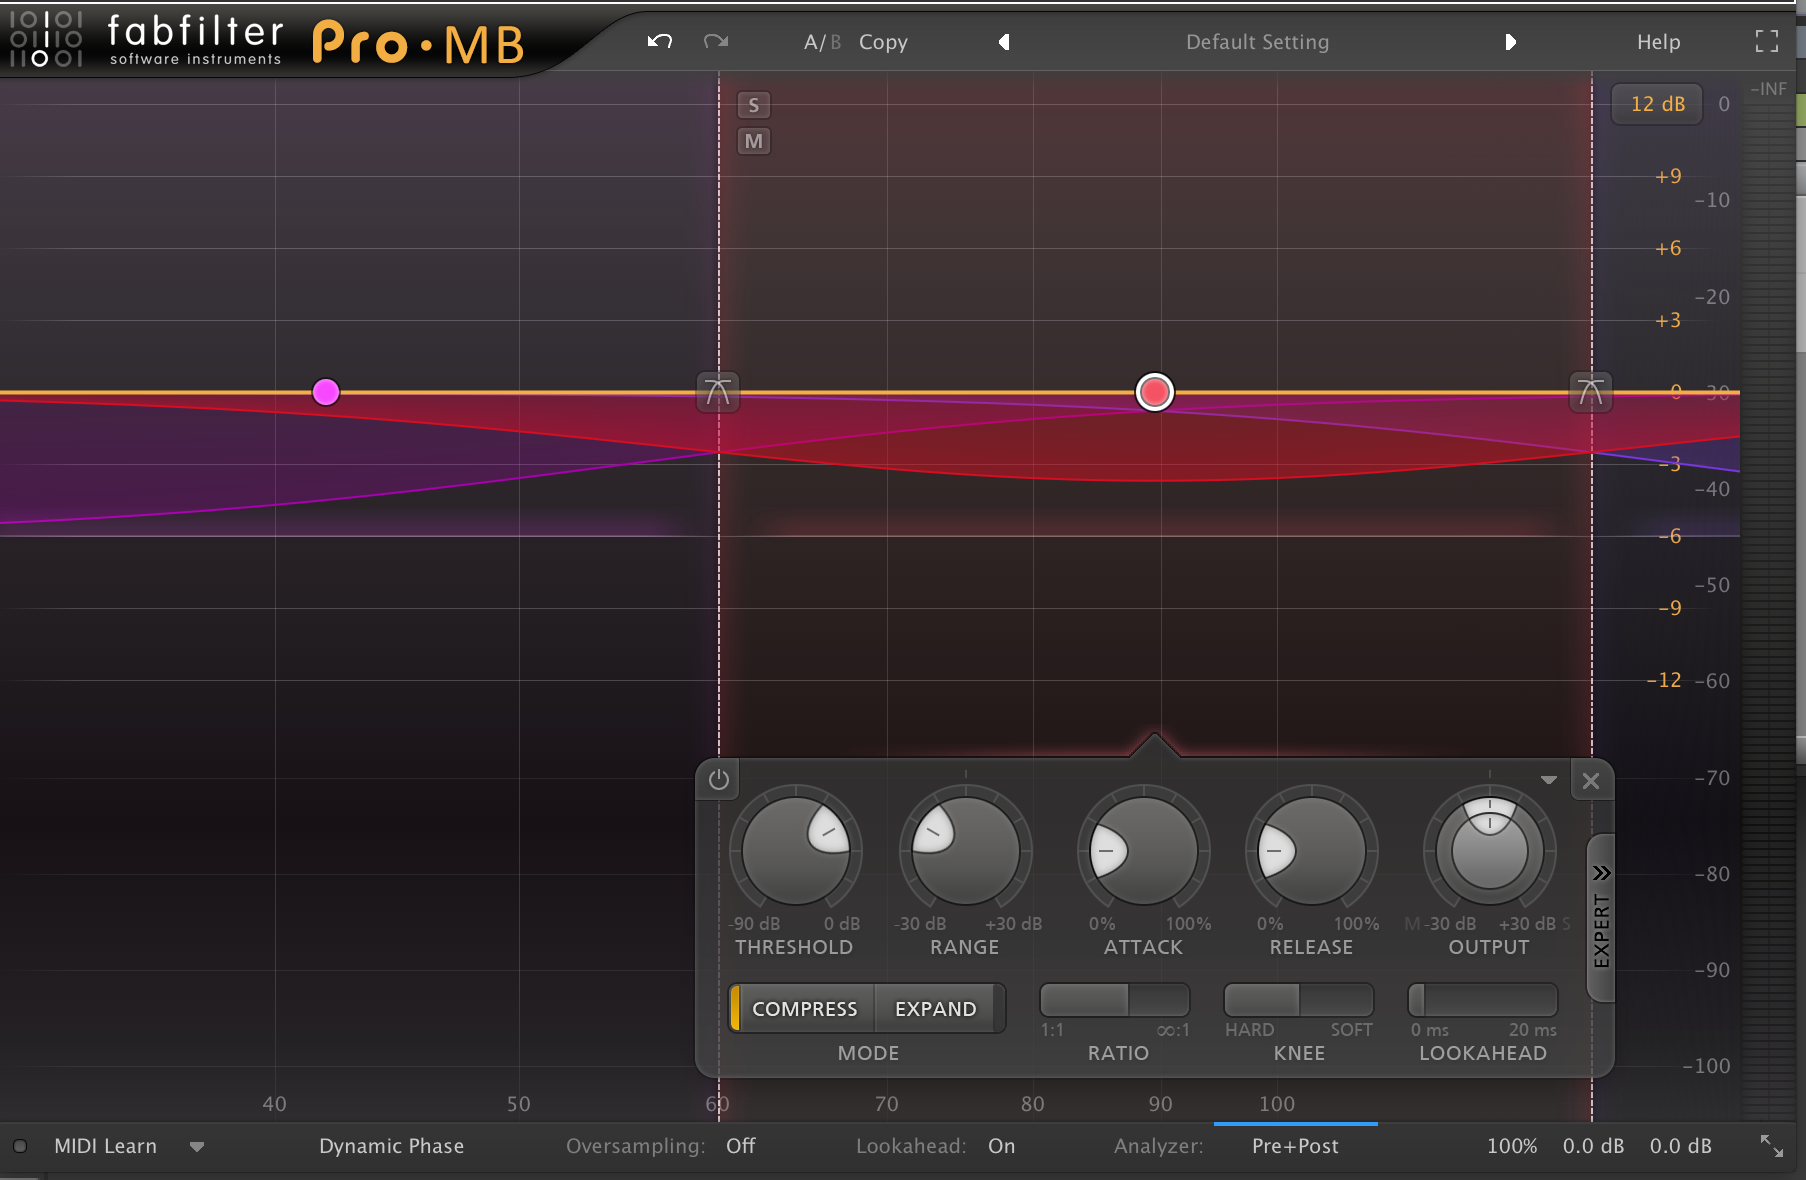
Task: Click the resize icon in bottom corner
Action: tap(1771, 1146)
